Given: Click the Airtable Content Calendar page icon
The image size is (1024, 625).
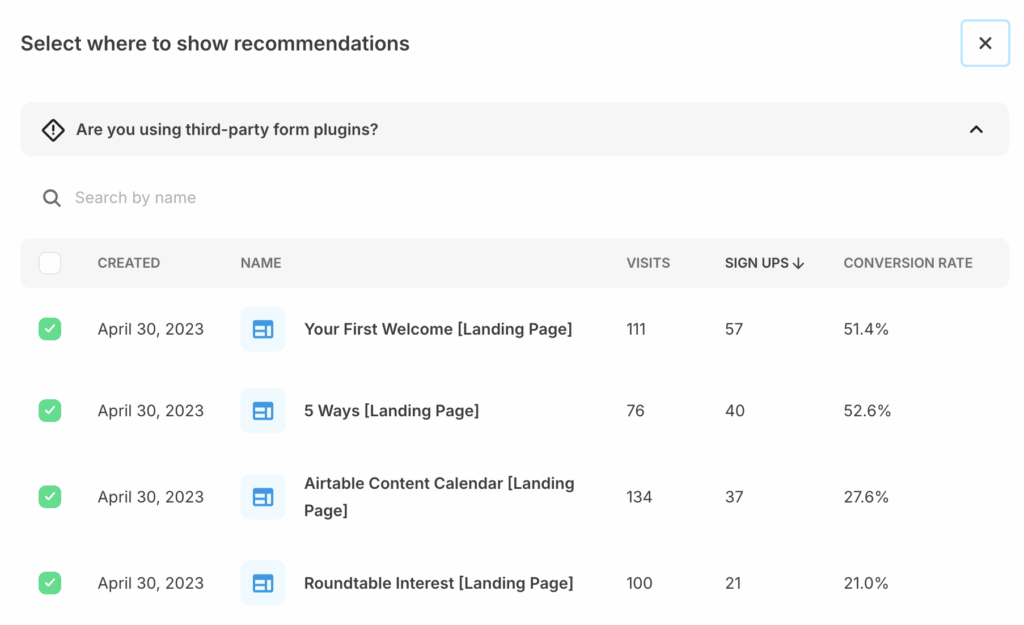Looking at the screenshot, I should (x=263, y=497).
